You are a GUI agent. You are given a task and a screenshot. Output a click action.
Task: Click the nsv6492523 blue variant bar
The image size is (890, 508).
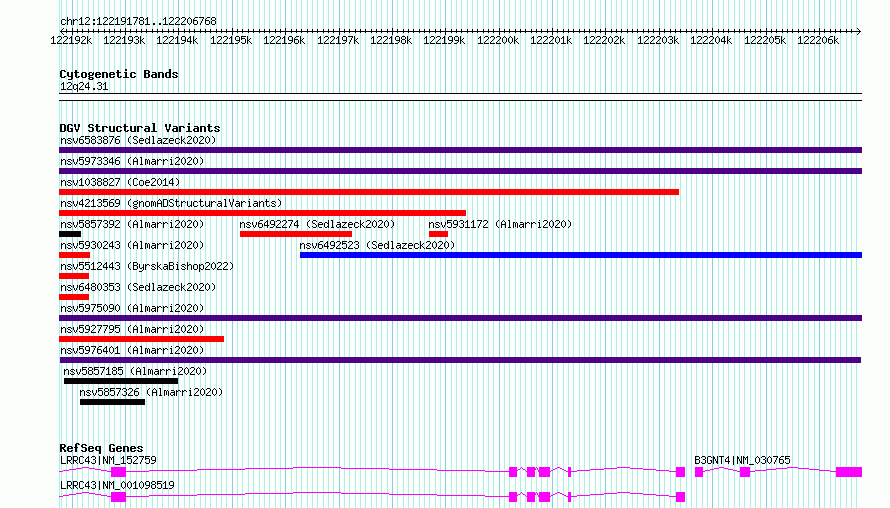[x=581, y=255]
